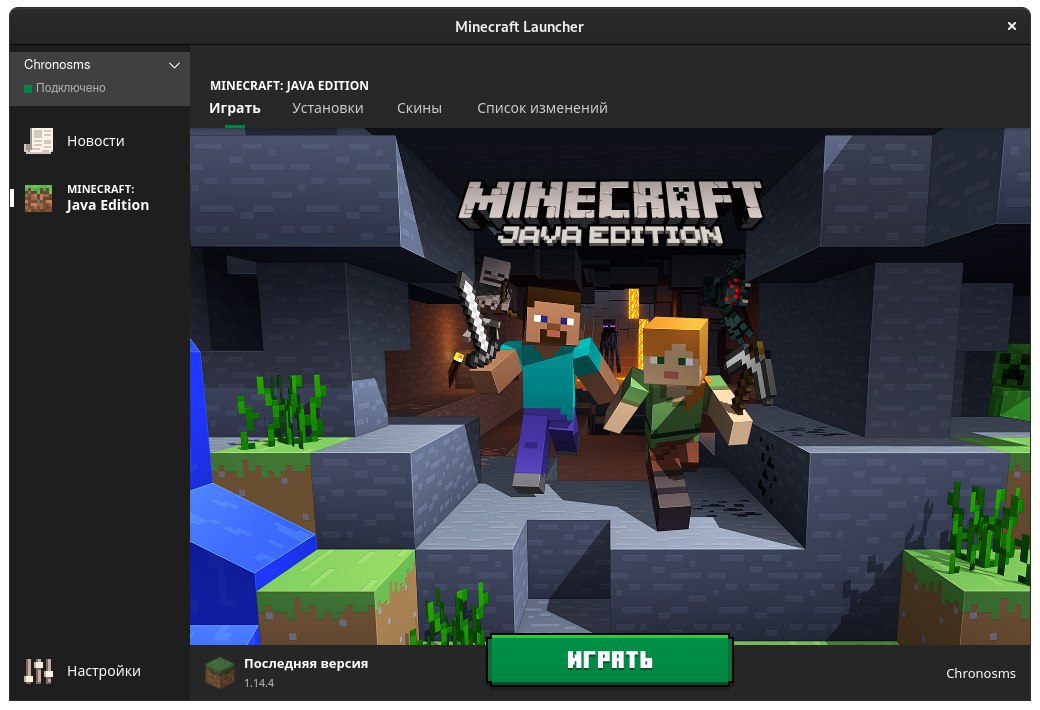Click the green Подключено status indicator
1040x710 pixels.
pos(28,88)
